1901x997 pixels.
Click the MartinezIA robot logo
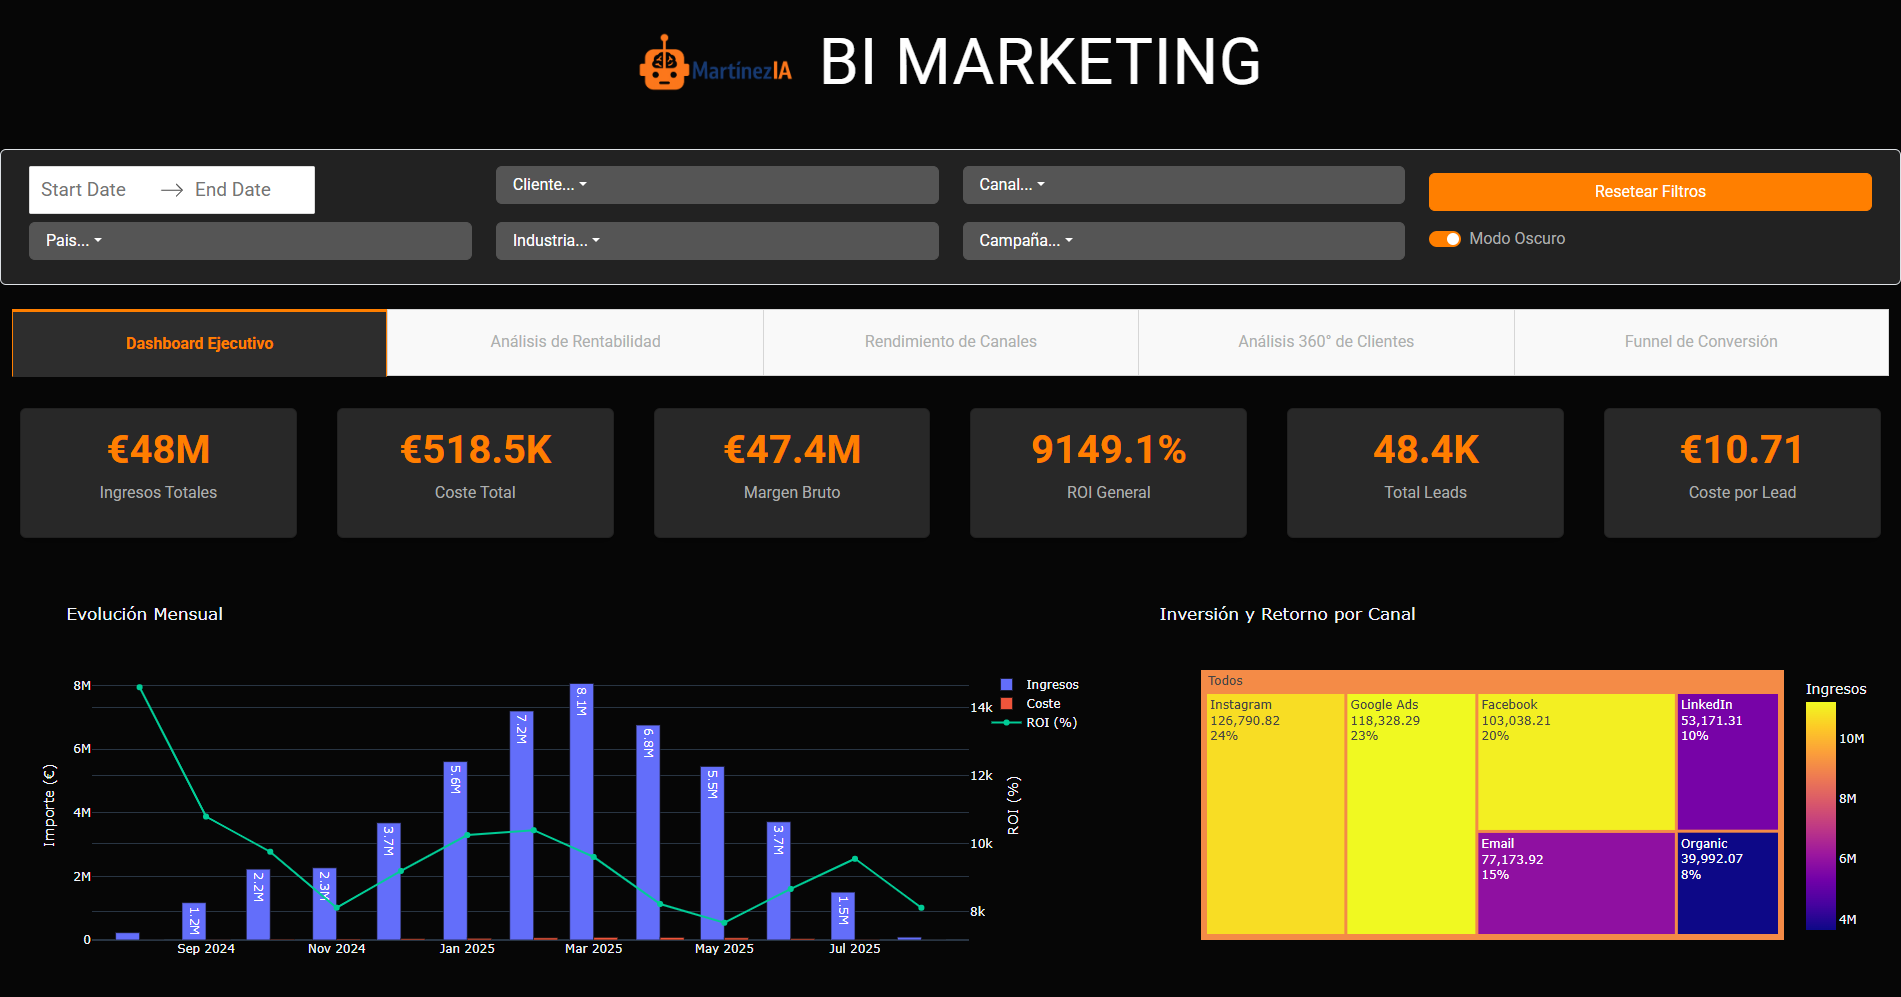(x=664, y=64)
